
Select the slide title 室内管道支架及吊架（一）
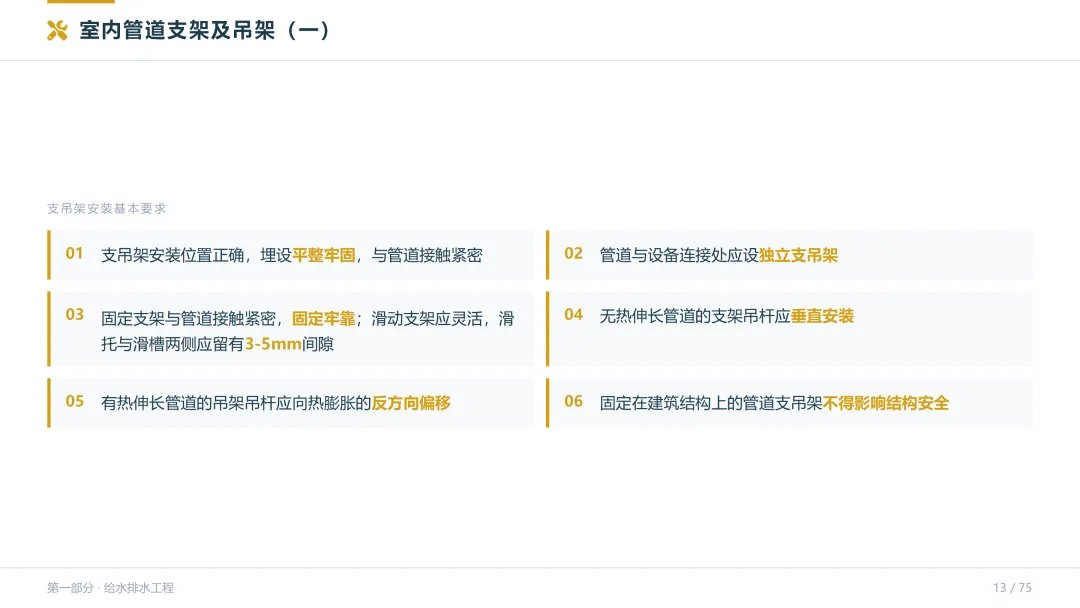(x=205, y=30)
